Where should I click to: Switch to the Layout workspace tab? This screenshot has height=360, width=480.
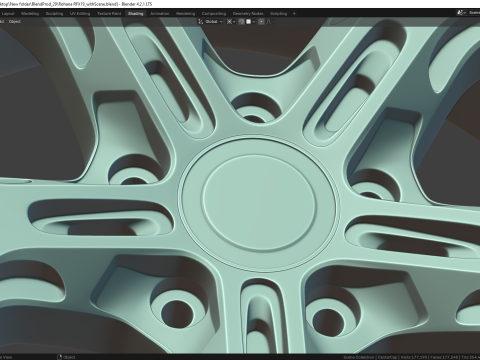(8, 14)
